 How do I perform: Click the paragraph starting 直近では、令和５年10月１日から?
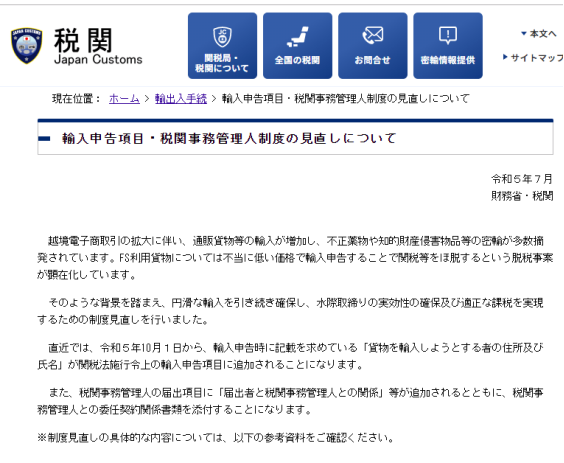[x=291, y=356]
